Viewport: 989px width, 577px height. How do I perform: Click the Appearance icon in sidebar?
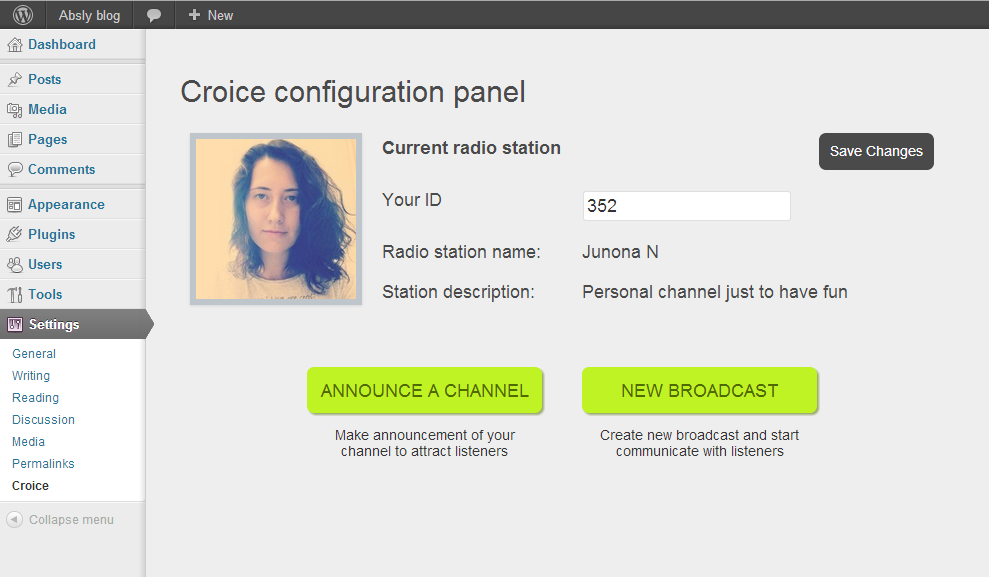point(15,204)
